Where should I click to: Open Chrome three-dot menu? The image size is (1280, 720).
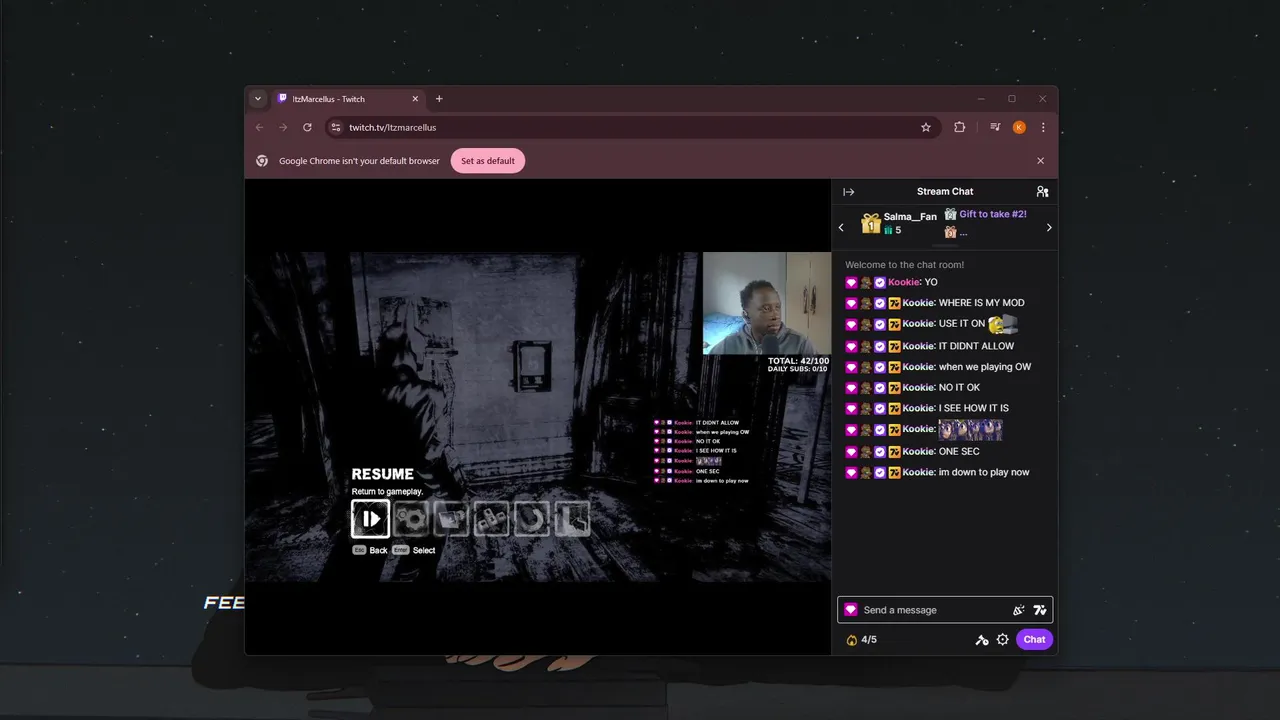(1043, 128)
